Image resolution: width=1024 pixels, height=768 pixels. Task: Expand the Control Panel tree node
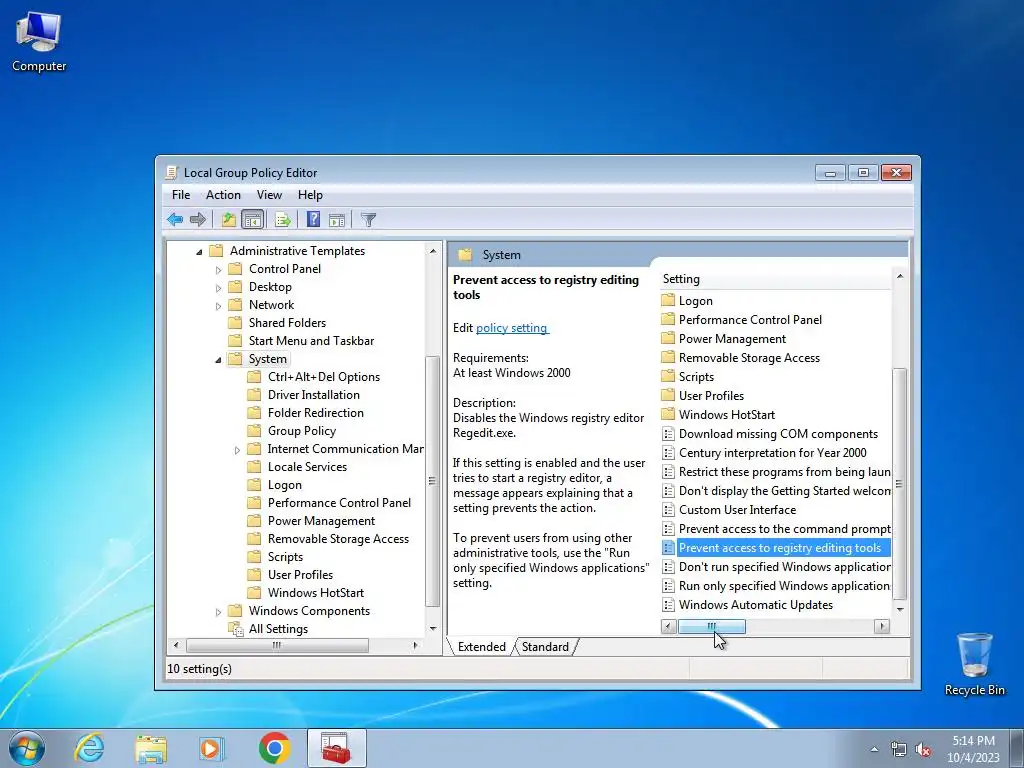[218, 269]
